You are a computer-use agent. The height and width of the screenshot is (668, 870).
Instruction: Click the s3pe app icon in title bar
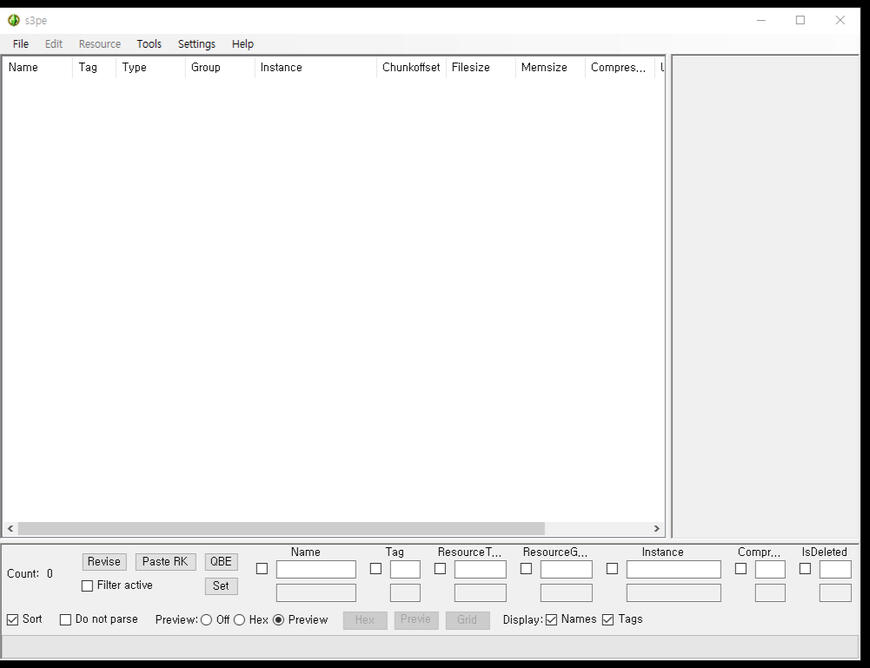(13, 20)
